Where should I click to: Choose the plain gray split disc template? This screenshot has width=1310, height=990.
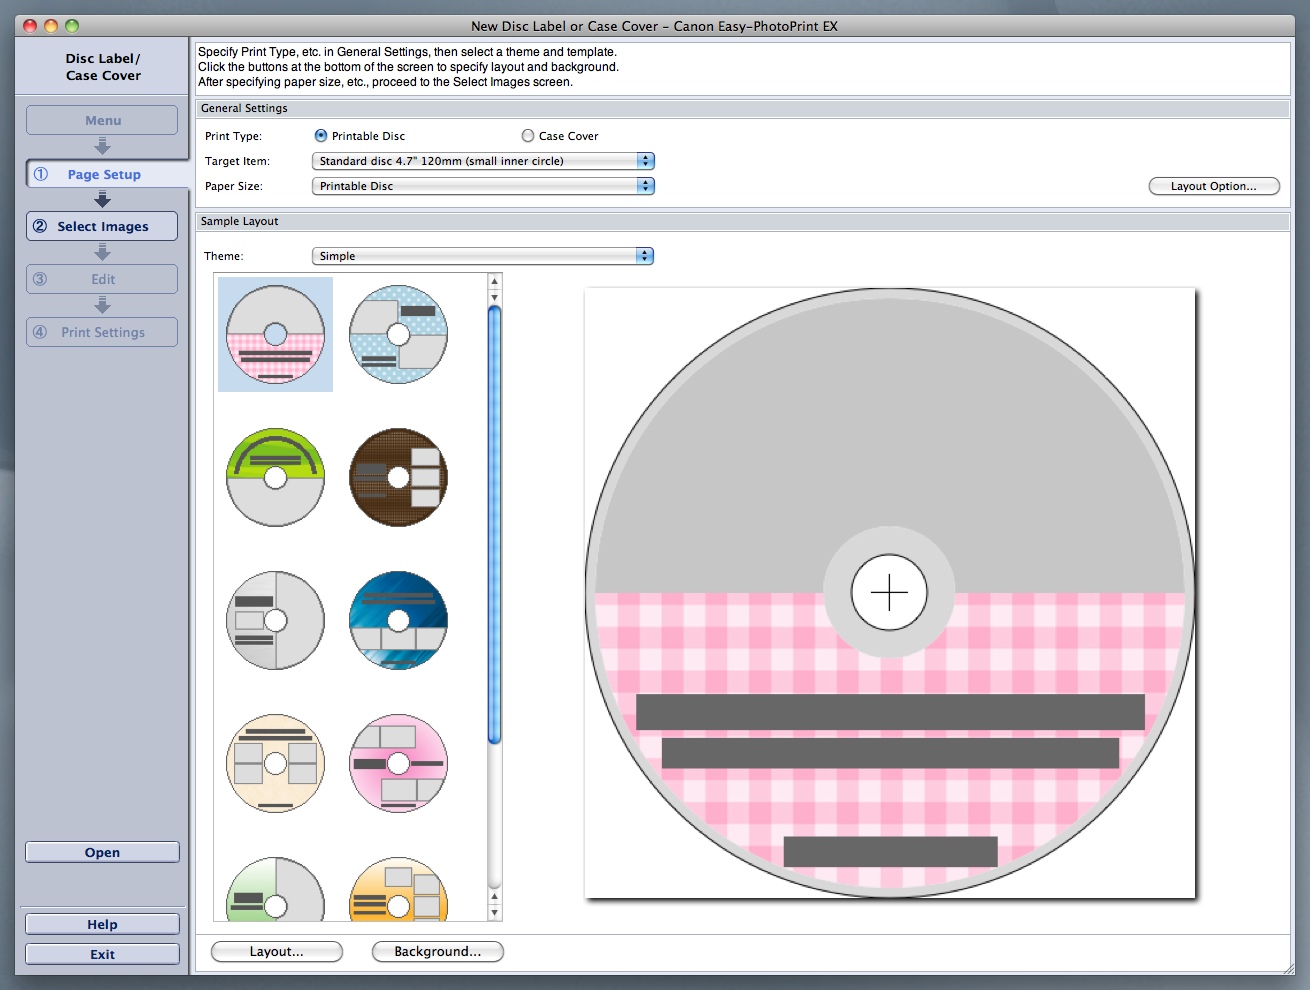click(x=275, y=620)
